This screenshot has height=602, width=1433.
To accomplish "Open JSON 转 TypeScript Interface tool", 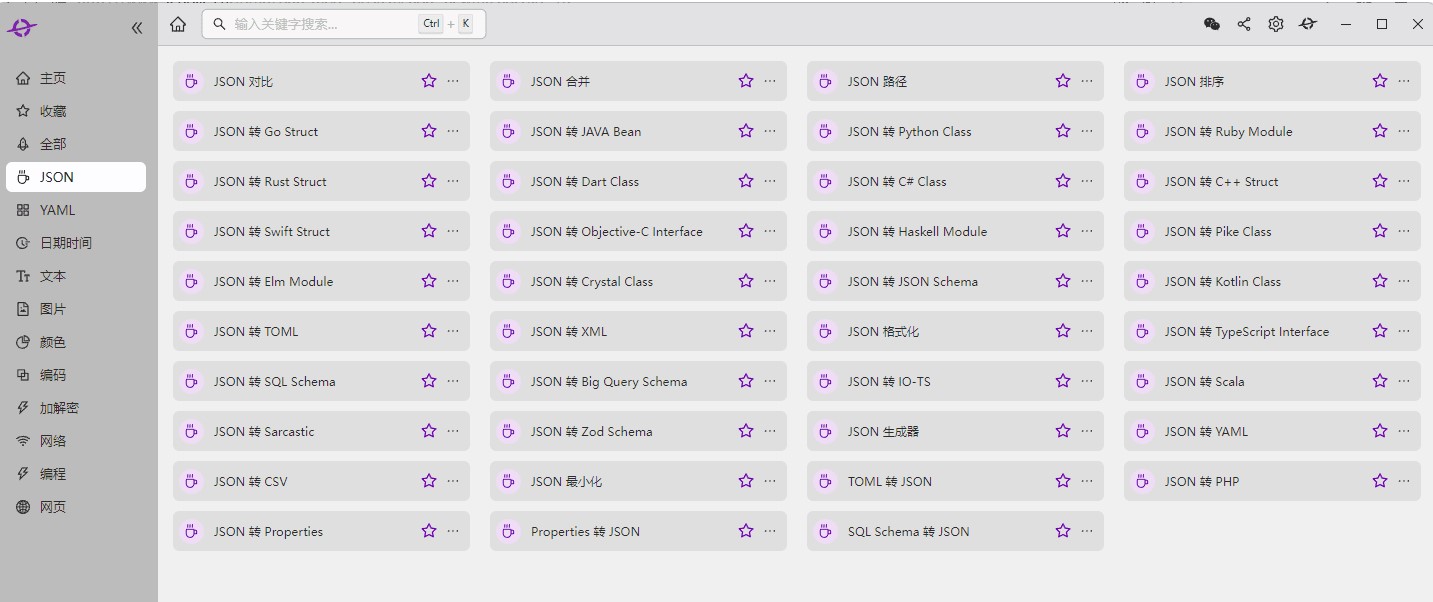I will coord(1272,331).
